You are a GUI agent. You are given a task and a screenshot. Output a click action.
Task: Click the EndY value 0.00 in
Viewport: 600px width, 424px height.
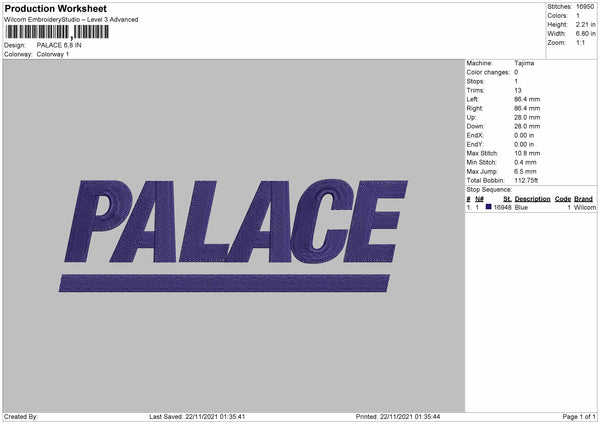[524, 145]
